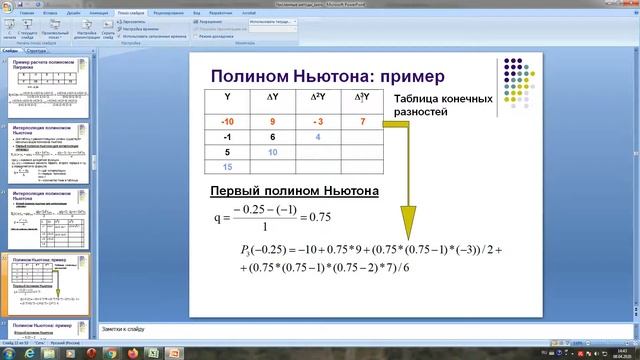Click the P3(-0.25) formula object
Image resolution: width=640 pixels, height=360 pixels.
pyautogui.click(x=371, y=258)
